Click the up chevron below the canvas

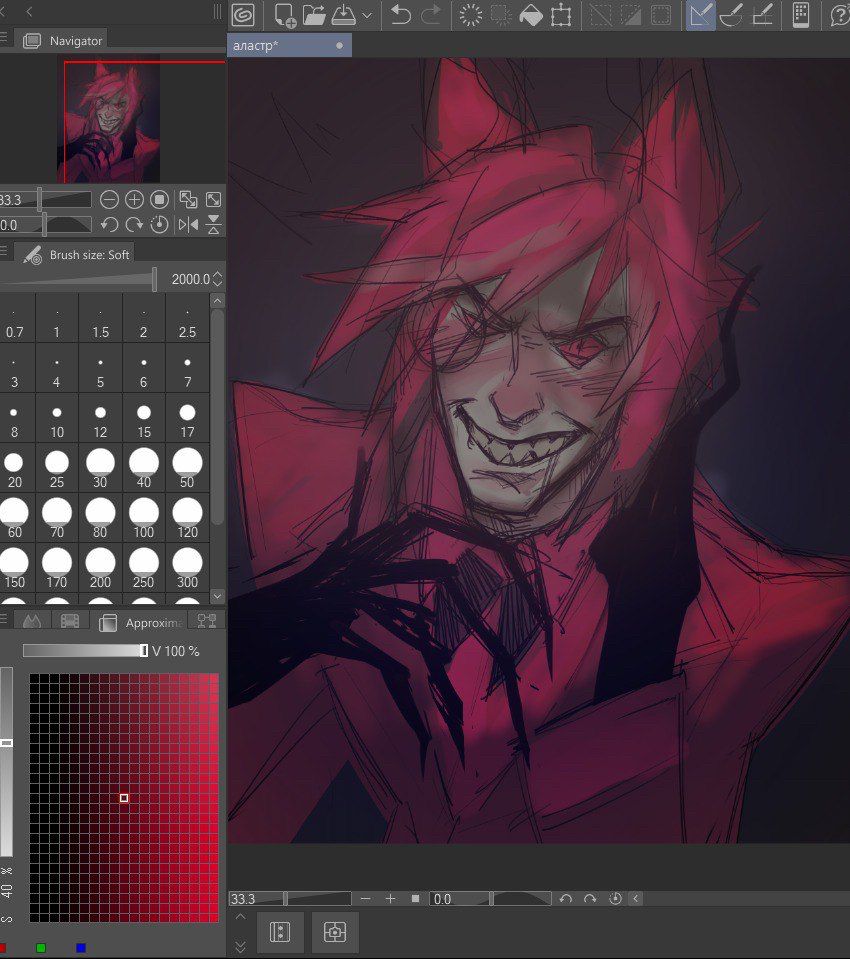pyautogui.click(x=240, y=917)
